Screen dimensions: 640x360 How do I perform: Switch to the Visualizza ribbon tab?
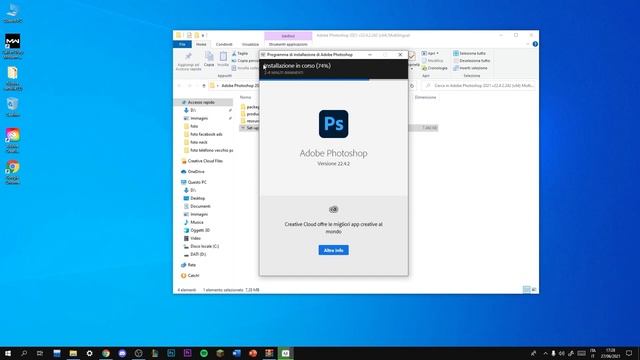(x=250, y=44)
